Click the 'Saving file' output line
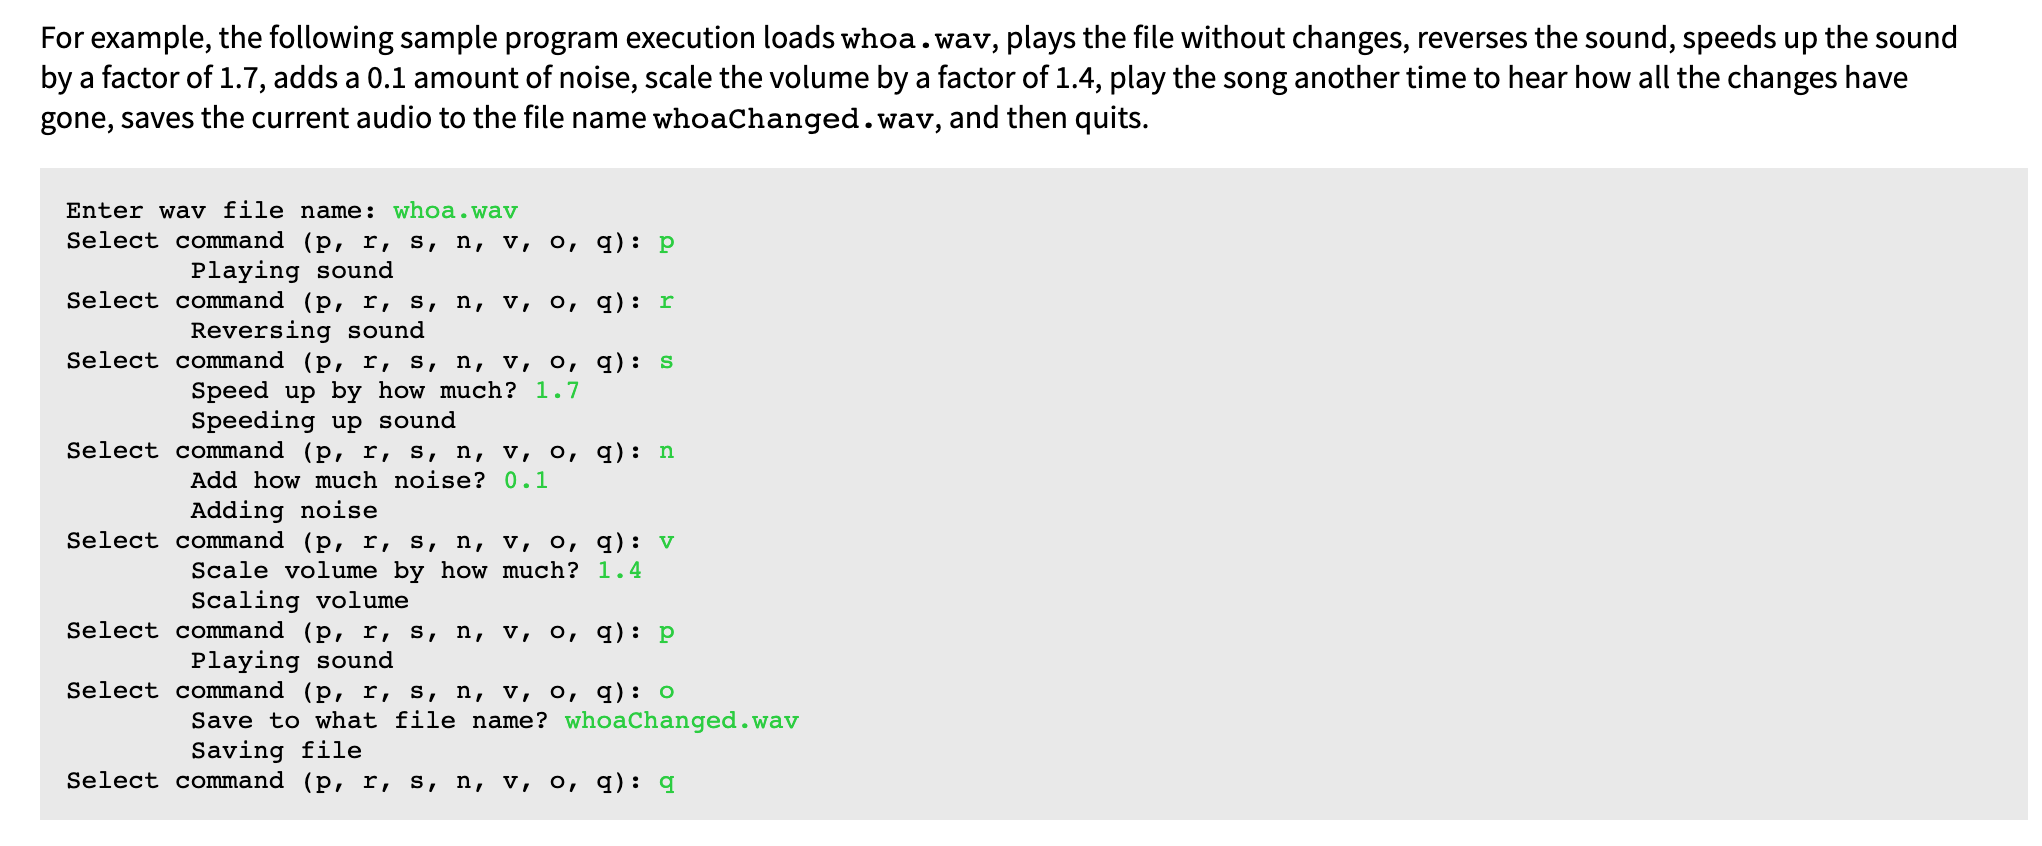Viewport: 2042px width, 846px height. 276,750
